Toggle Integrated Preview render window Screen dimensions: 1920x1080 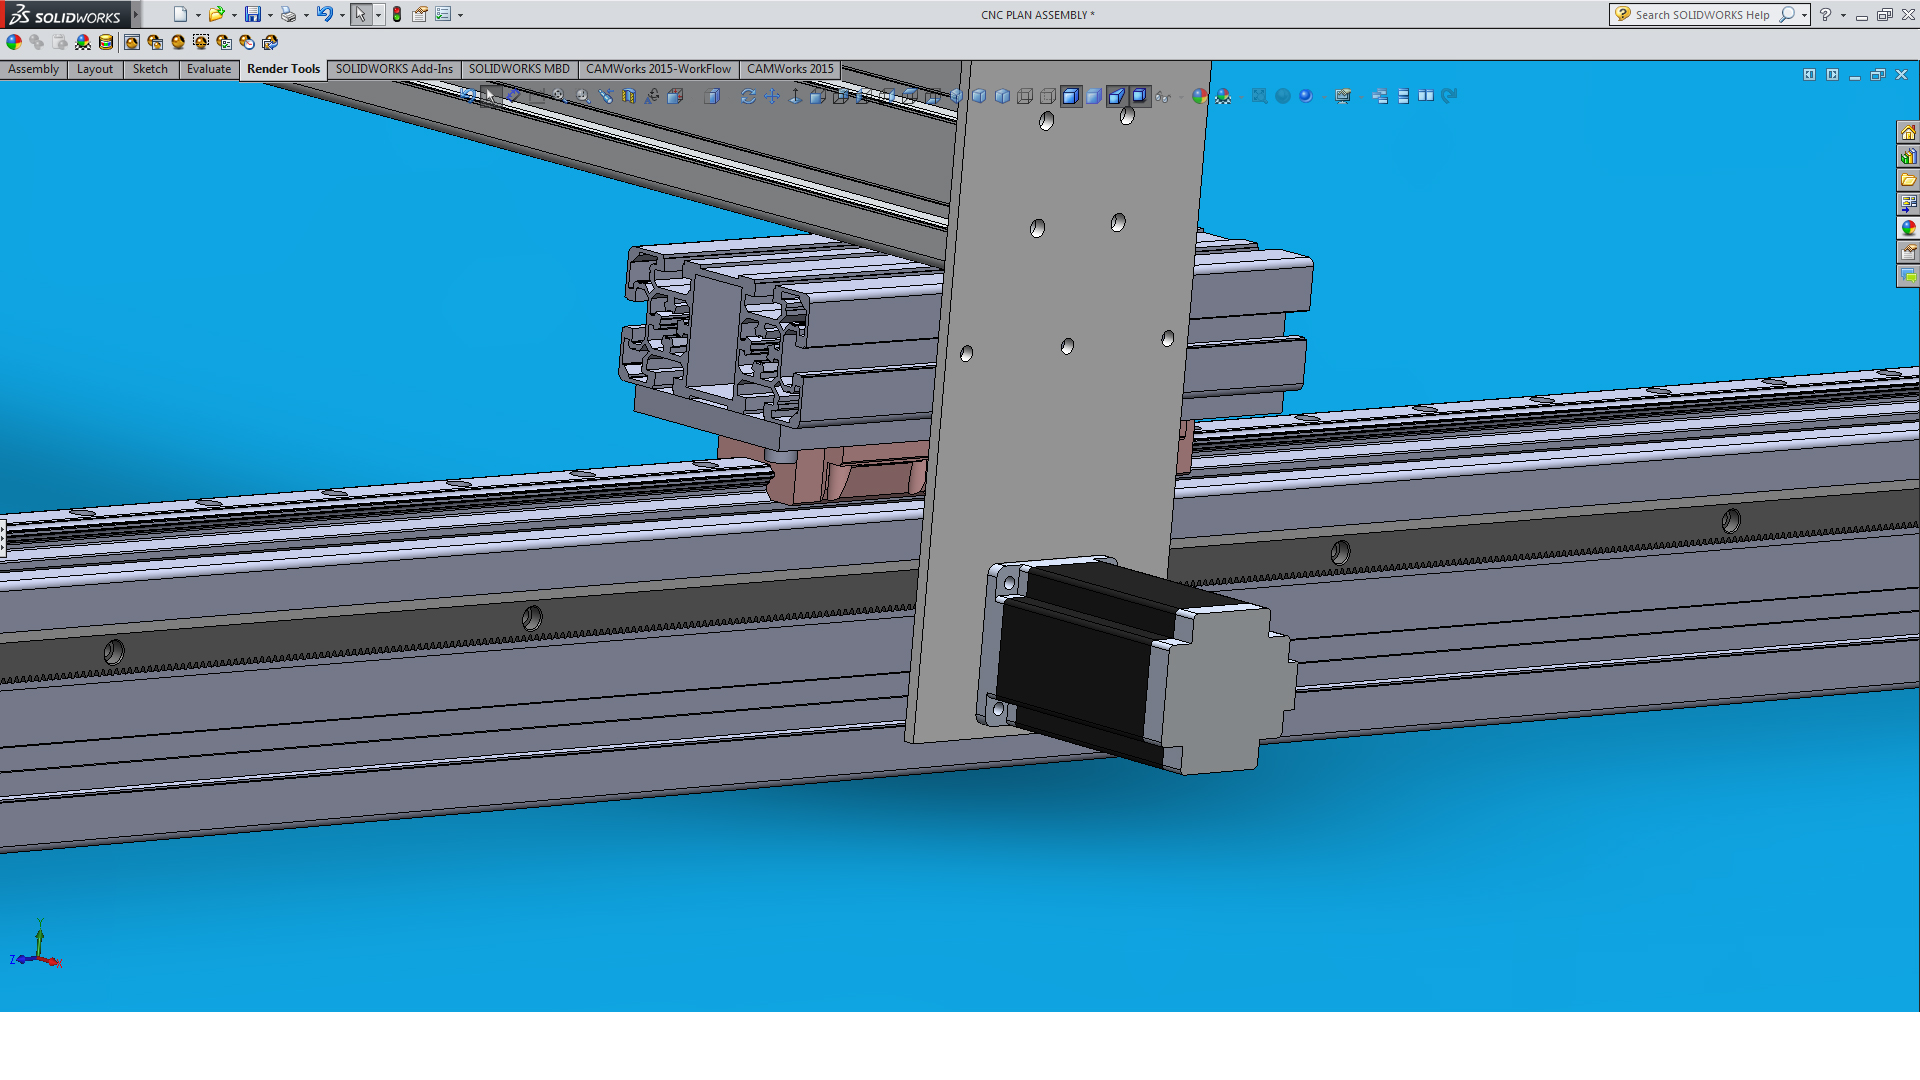pyautogui.click(x=132, y=42)
